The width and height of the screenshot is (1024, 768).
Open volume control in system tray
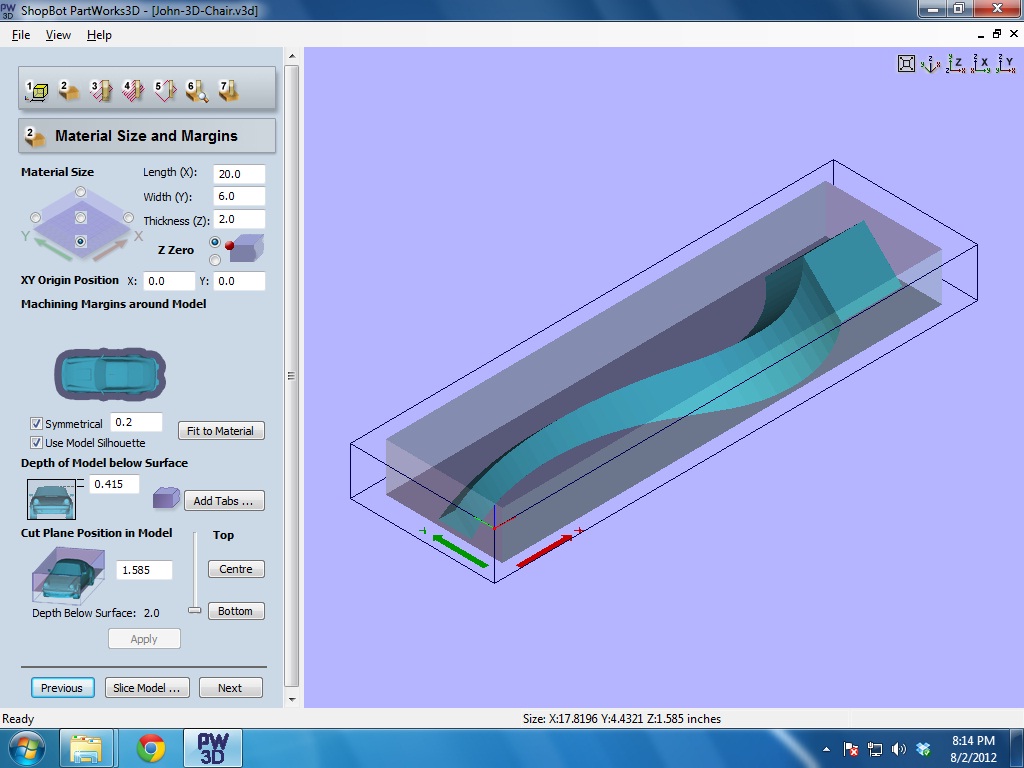pos(899,749)
